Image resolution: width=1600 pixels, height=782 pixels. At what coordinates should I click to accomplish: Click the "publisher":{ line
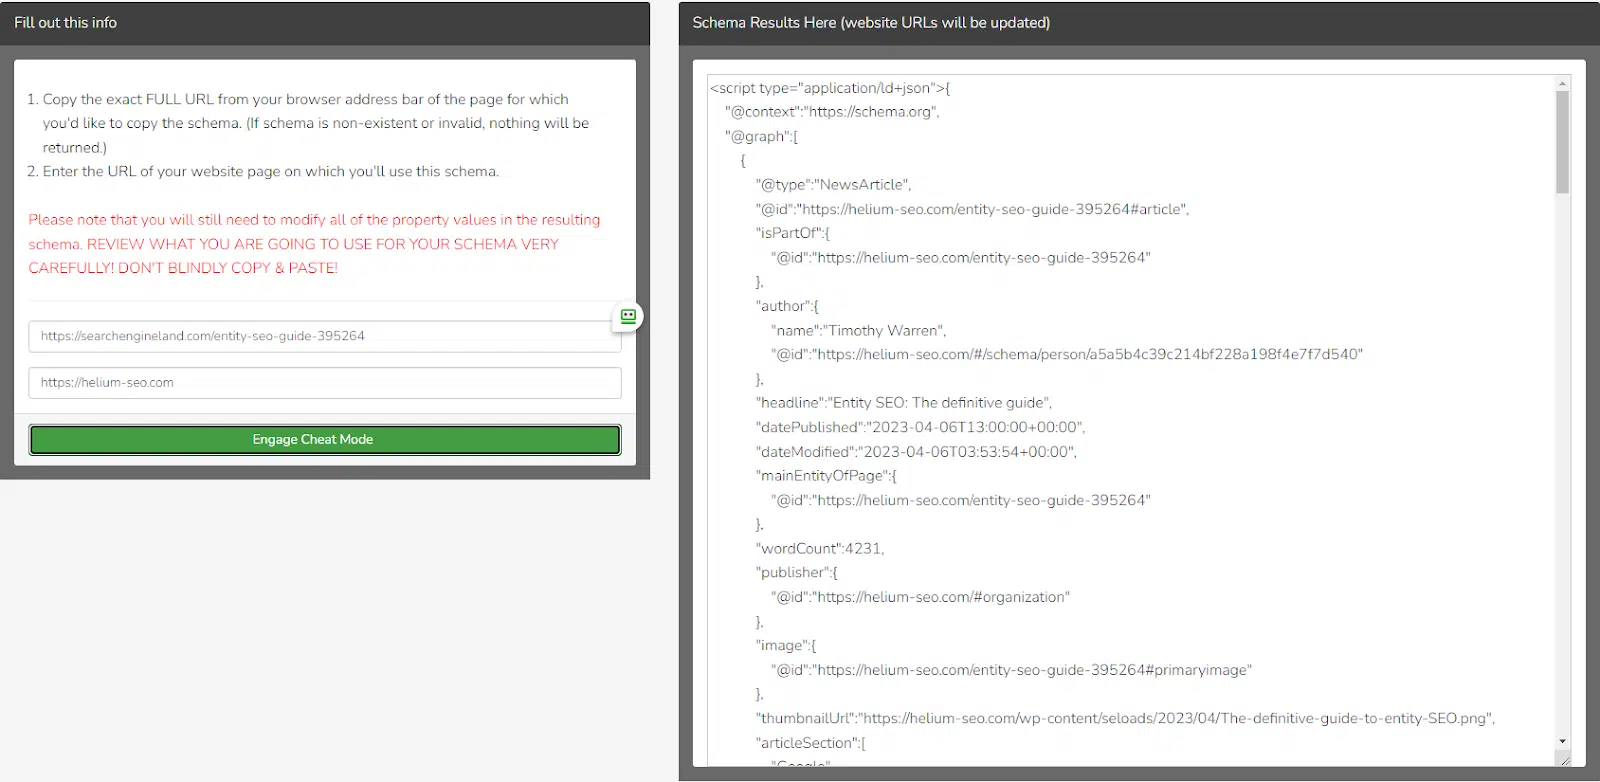[x=797, y=573]
